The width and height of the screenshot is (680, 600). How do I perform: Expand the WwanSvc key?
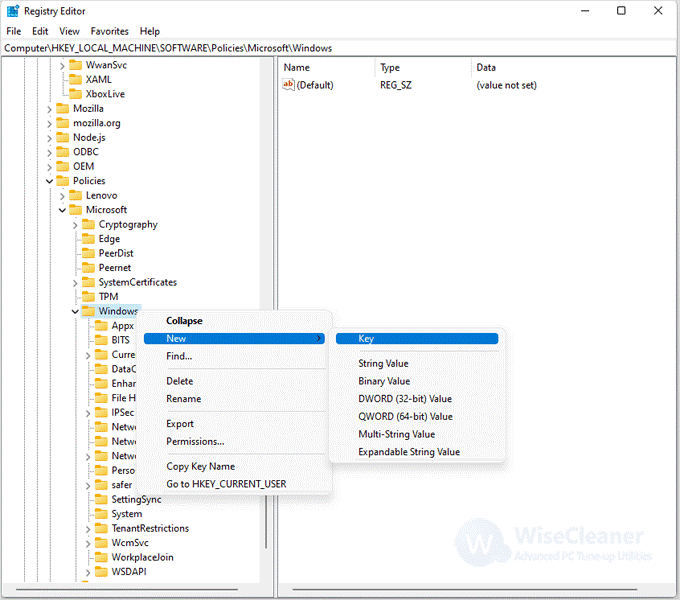click(x=62, y=66)
